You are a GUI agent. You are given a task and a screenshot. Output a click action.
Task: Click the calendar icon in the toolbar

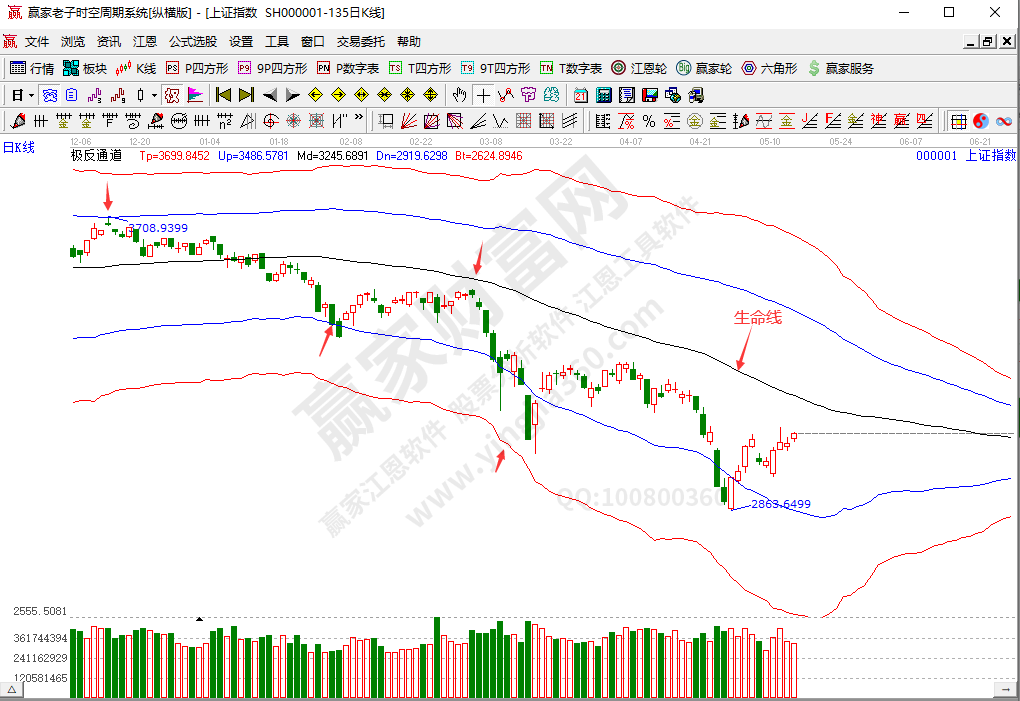tap(581, 95)
